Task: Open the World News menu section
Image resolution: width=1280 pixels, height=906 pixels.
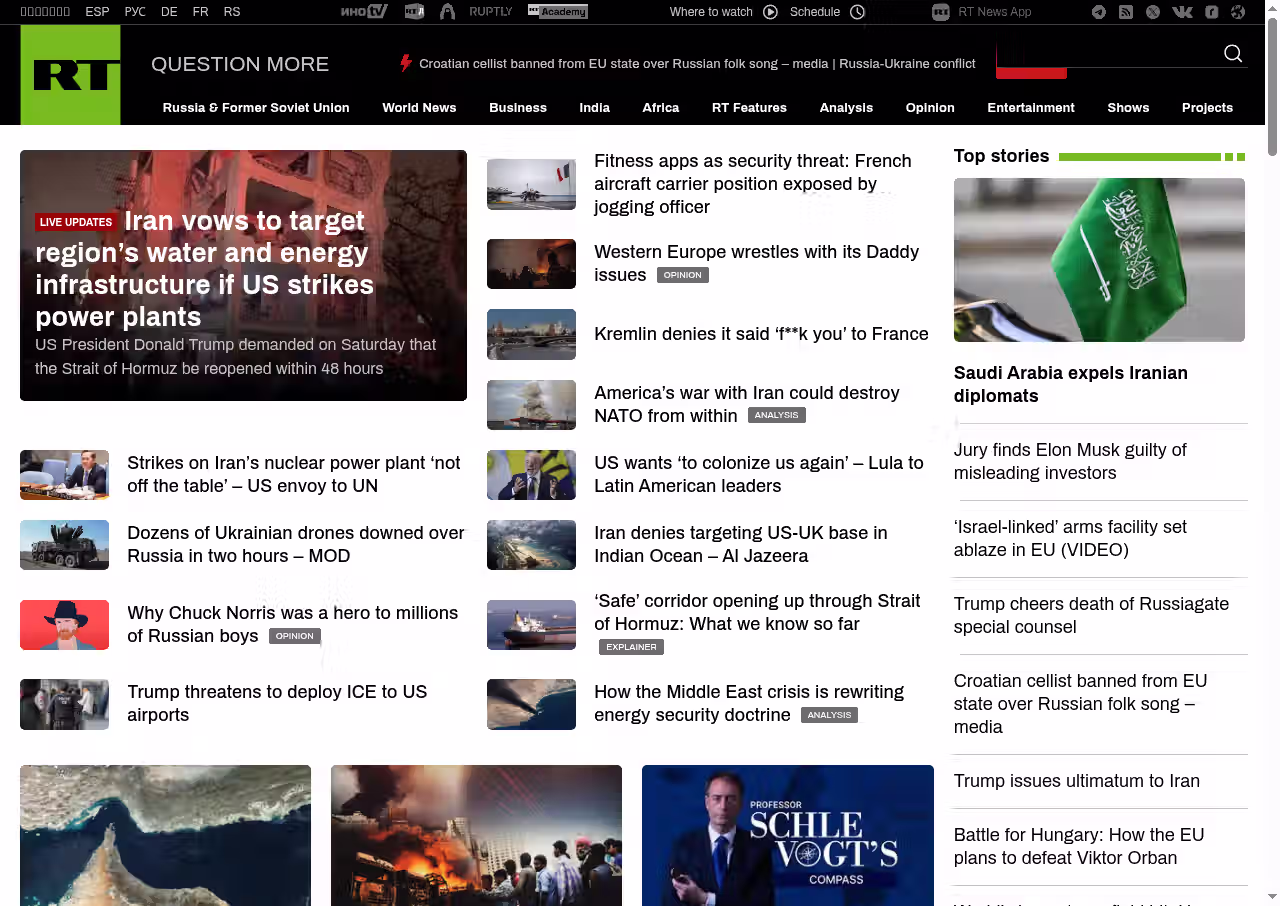Action: point(419,108)
